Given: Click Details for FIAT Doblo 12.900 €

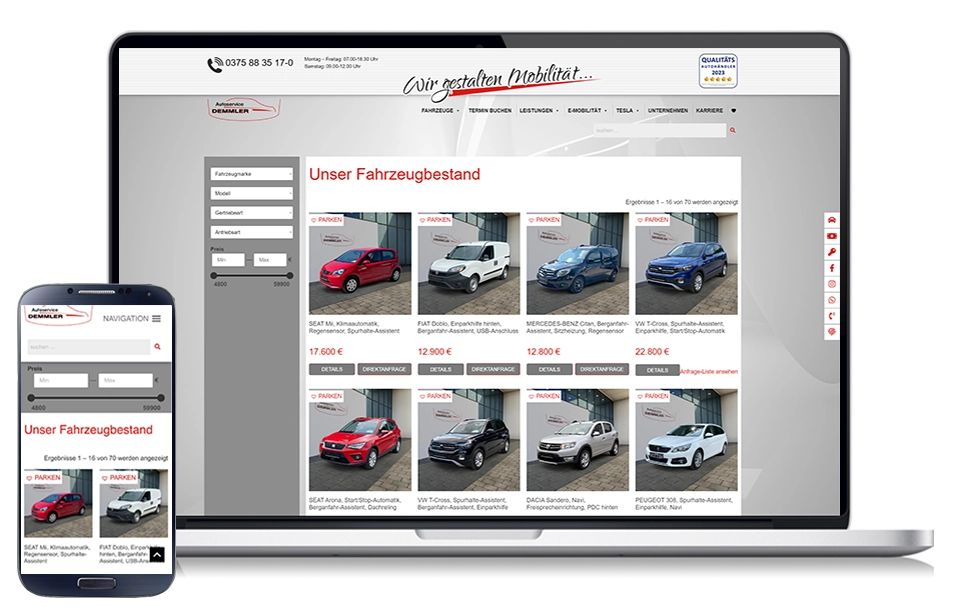Looking at the screenshot, I should point(440,369).
